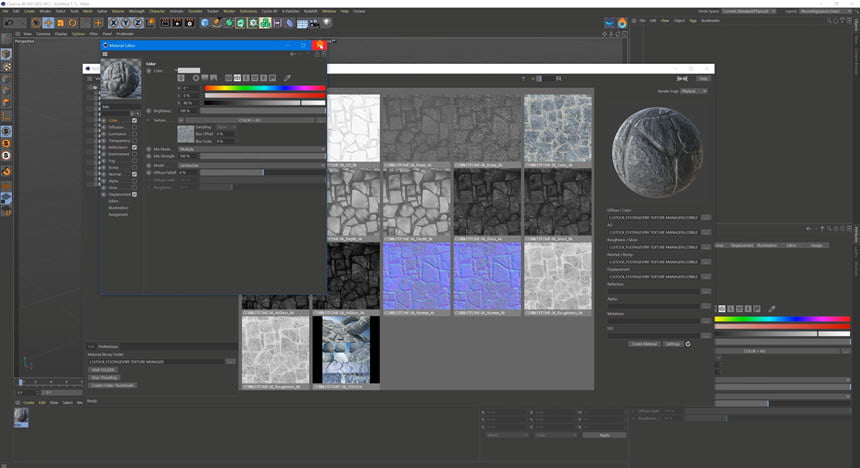Click the Render View clapperboard icon

(x=165, y=23)
